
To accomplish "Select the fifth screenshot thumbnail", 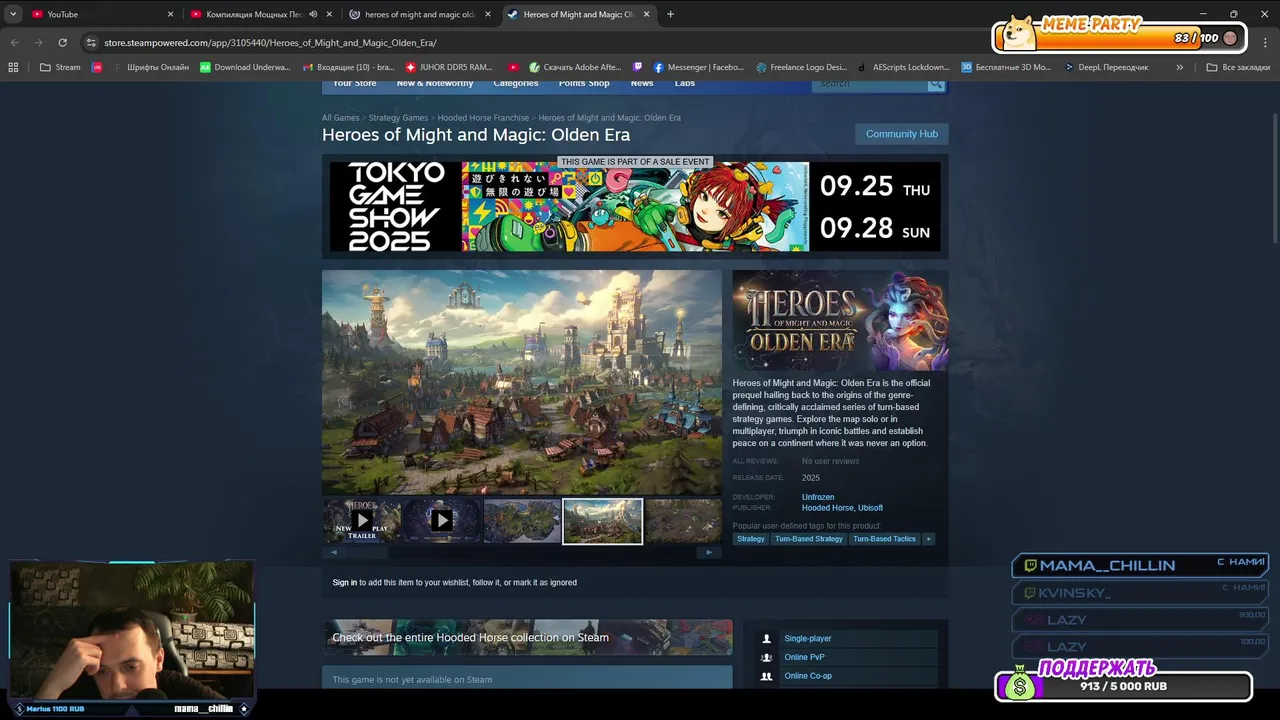I will pos(683,521).
